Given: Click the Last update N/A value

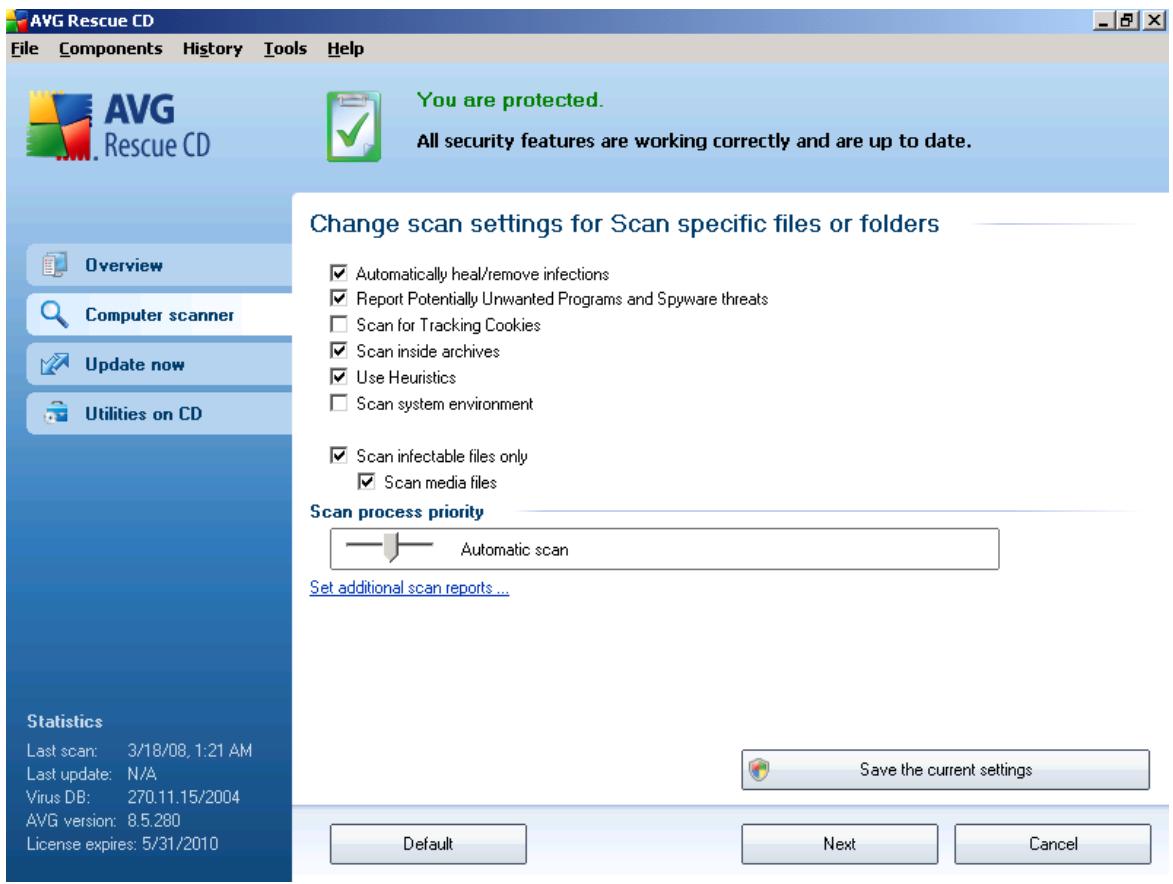Looking at the screenshot, I should [x=141, y=773].
